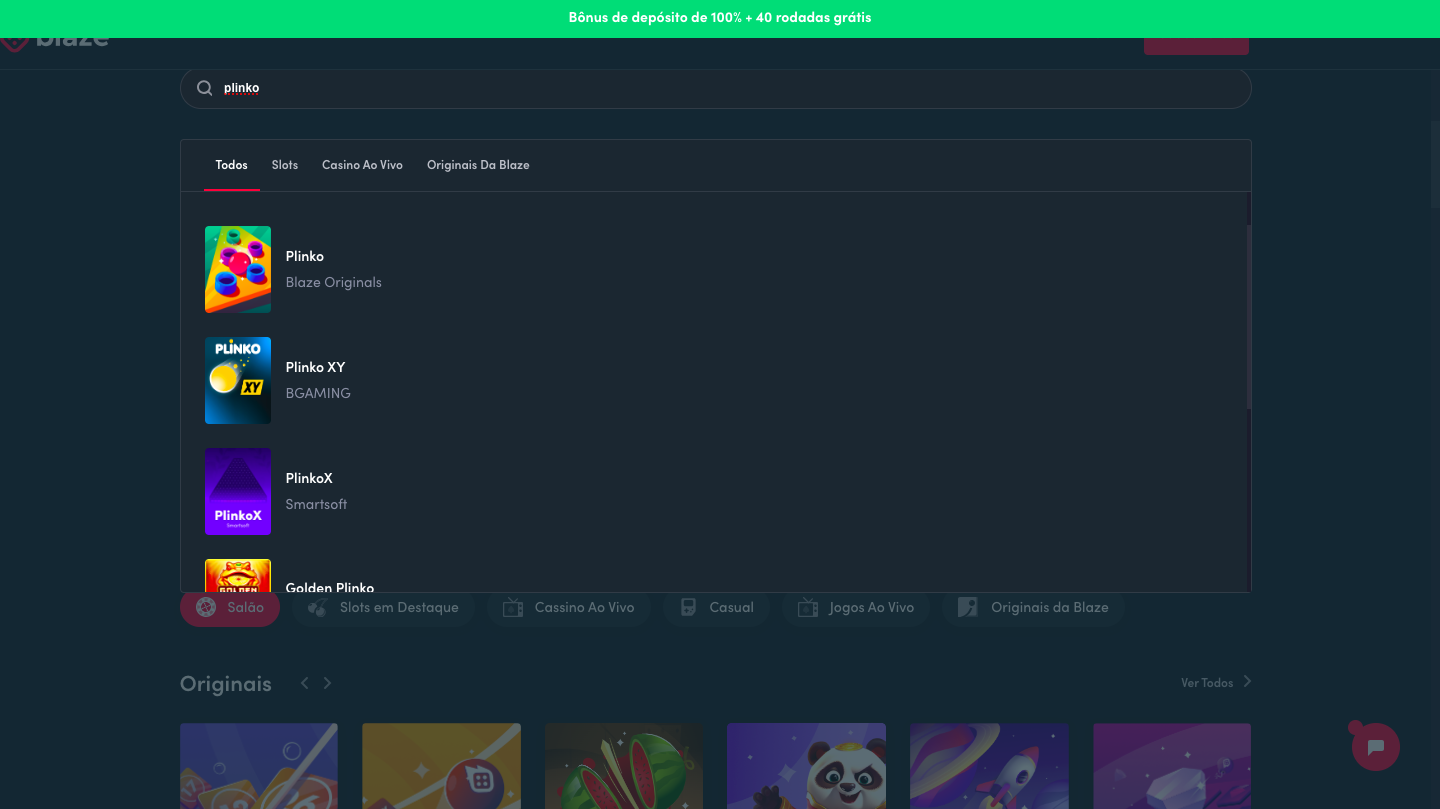Open the purple ice cube game thumbnail
Image resolution: width=1440 pixels, height=809 pixels.
1172,766
